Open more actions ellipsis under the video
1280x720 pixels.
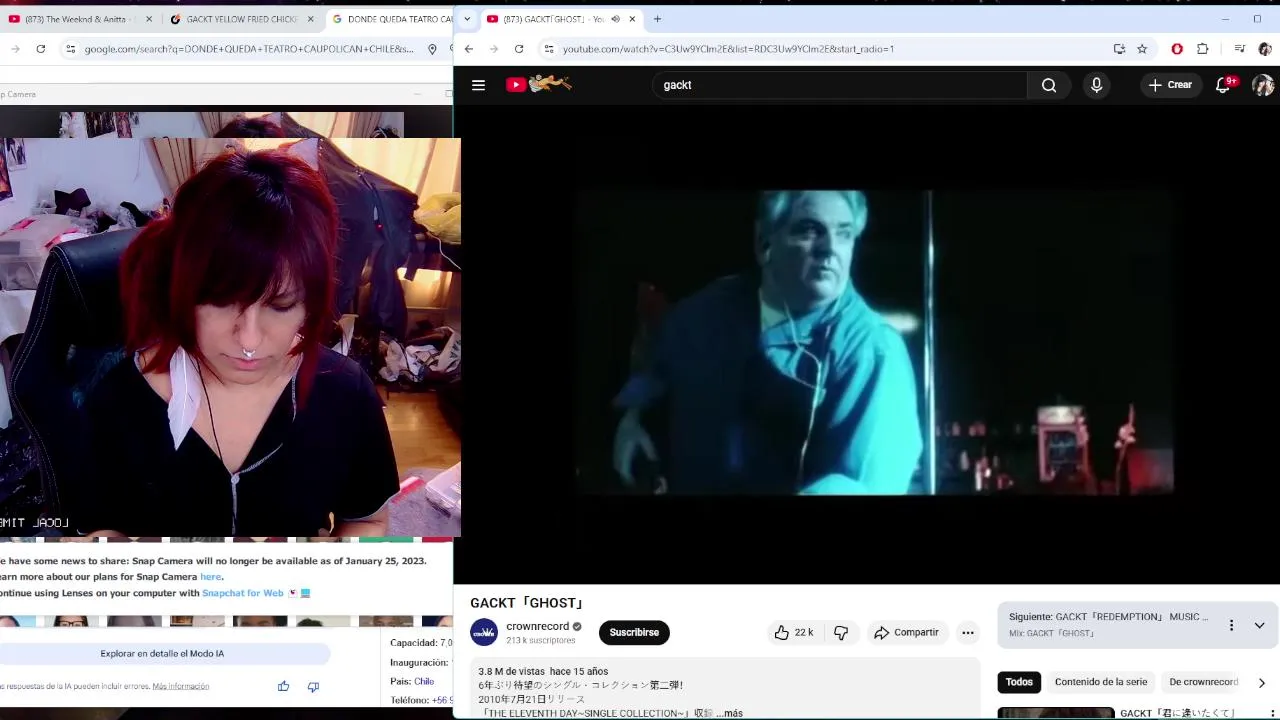[967, 632]
